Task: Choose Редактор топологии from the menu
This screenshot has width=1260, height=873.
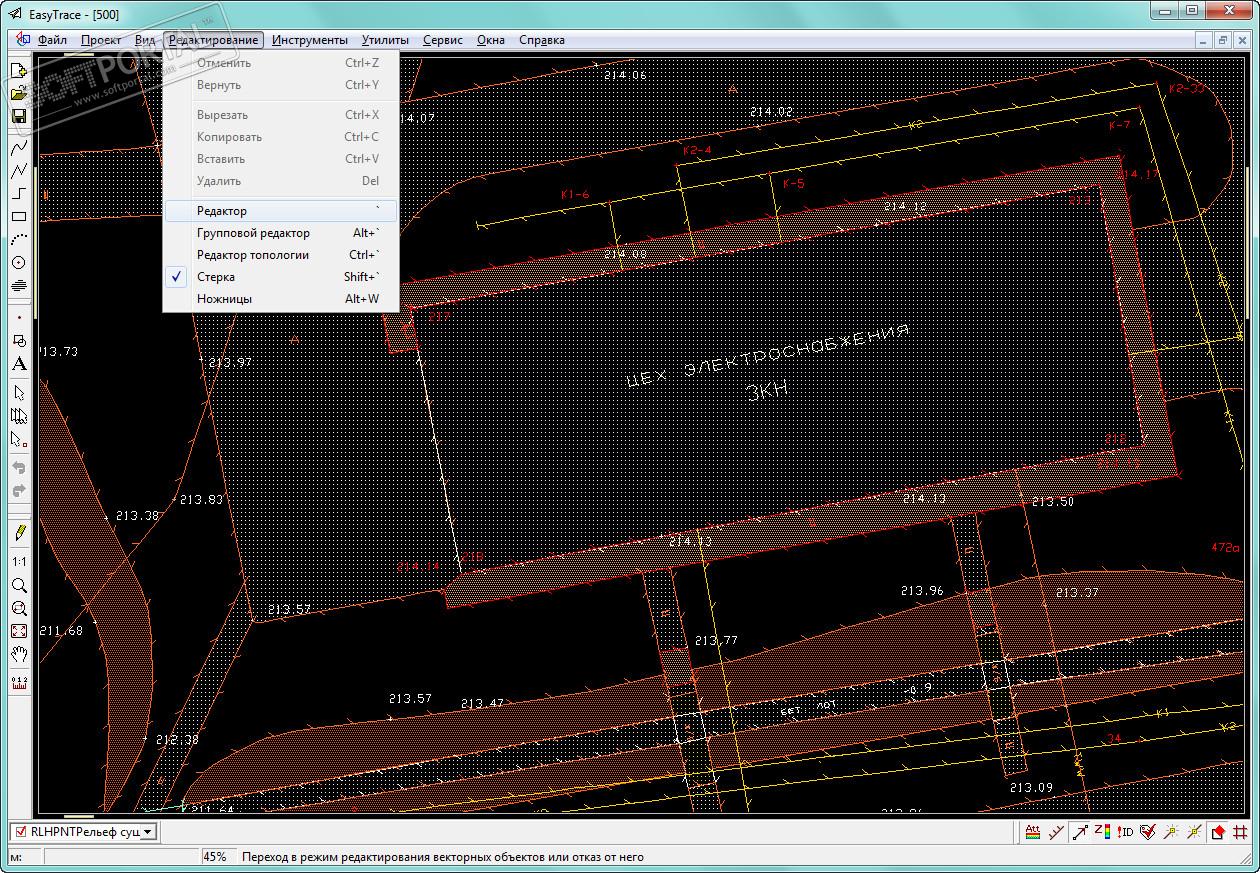Action: 252,255
